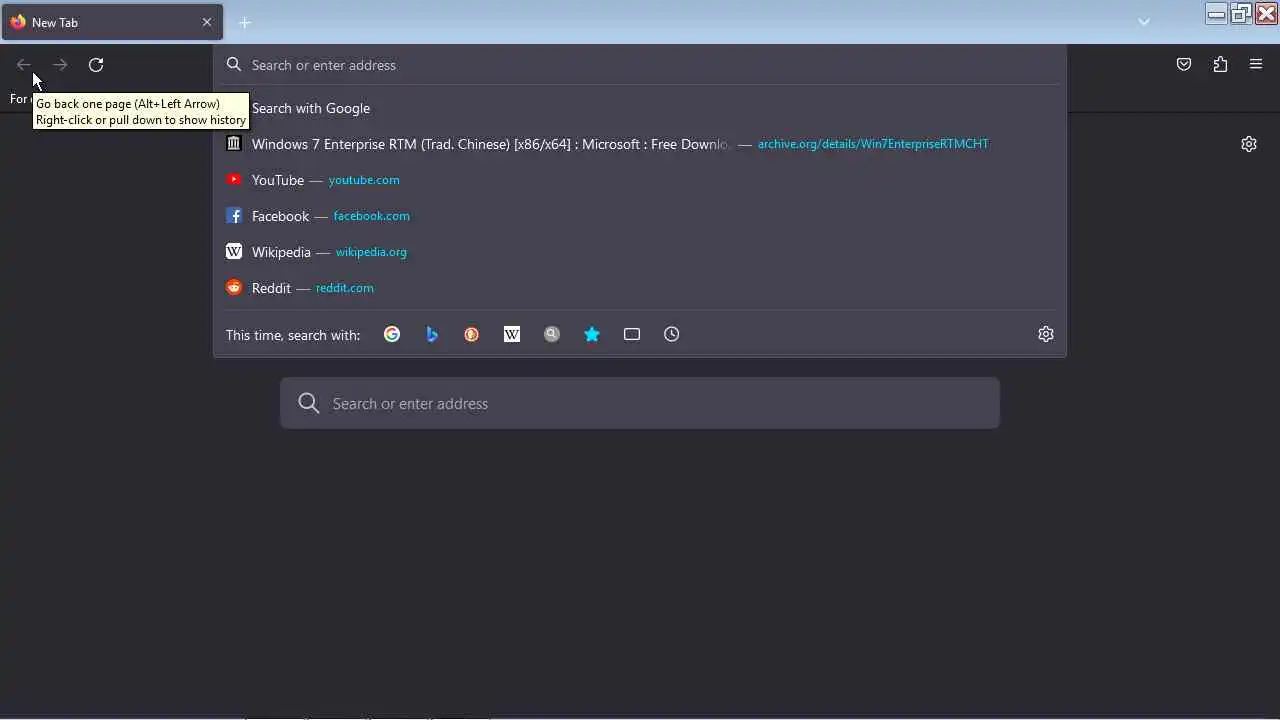Select the New Tab tab
Viewport: 1280px width, 720px height.
point(112,22)
